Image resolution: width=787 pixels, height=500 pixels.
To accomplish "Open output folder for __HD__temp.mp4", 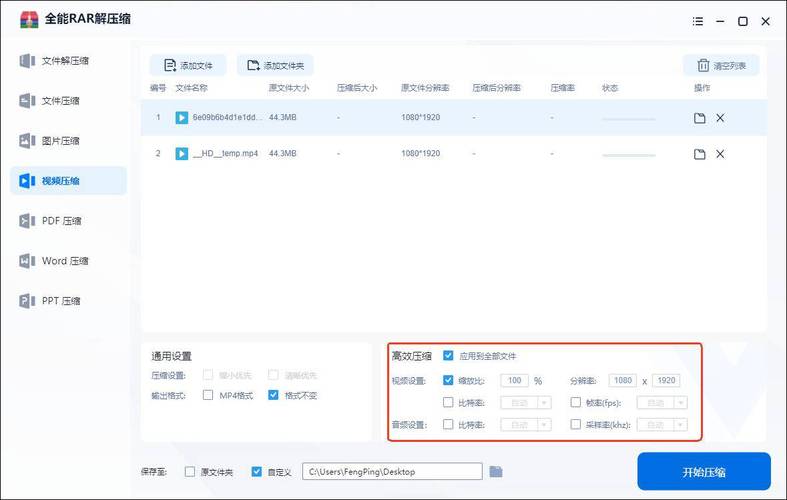I will tap(699, 154).
